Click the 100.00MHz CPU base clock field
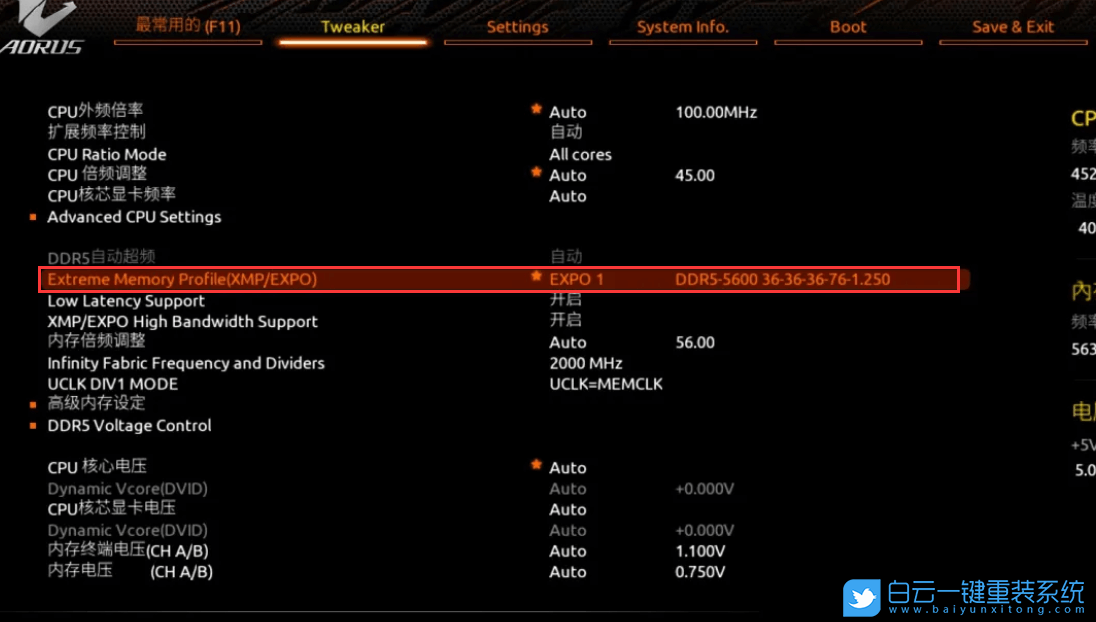Screen dimensions: 1096x622 click(716, 112)
